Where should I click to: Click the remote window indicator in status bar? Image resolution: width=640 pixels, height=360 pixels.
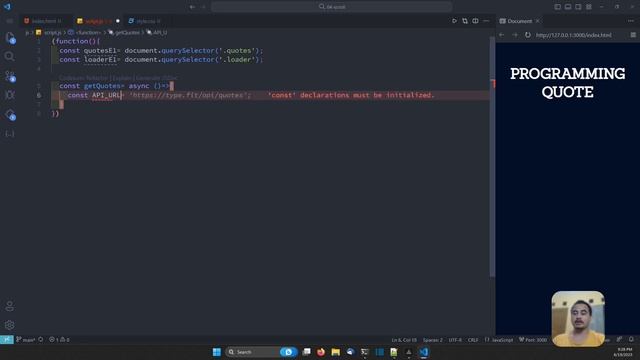(7, 340)
